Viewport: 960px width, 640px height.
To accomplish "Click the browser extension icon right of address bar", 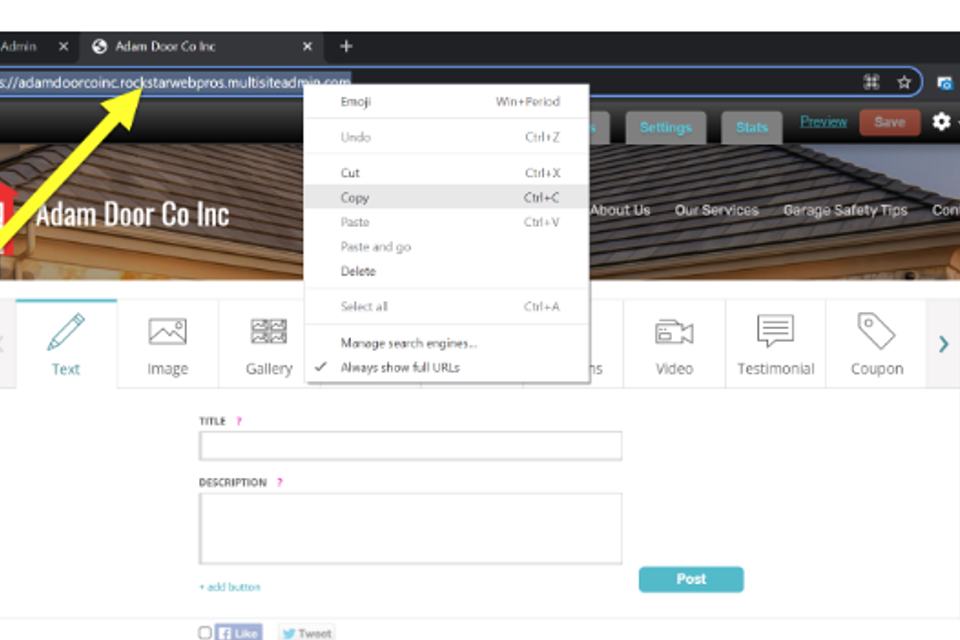I will [945, 83].
